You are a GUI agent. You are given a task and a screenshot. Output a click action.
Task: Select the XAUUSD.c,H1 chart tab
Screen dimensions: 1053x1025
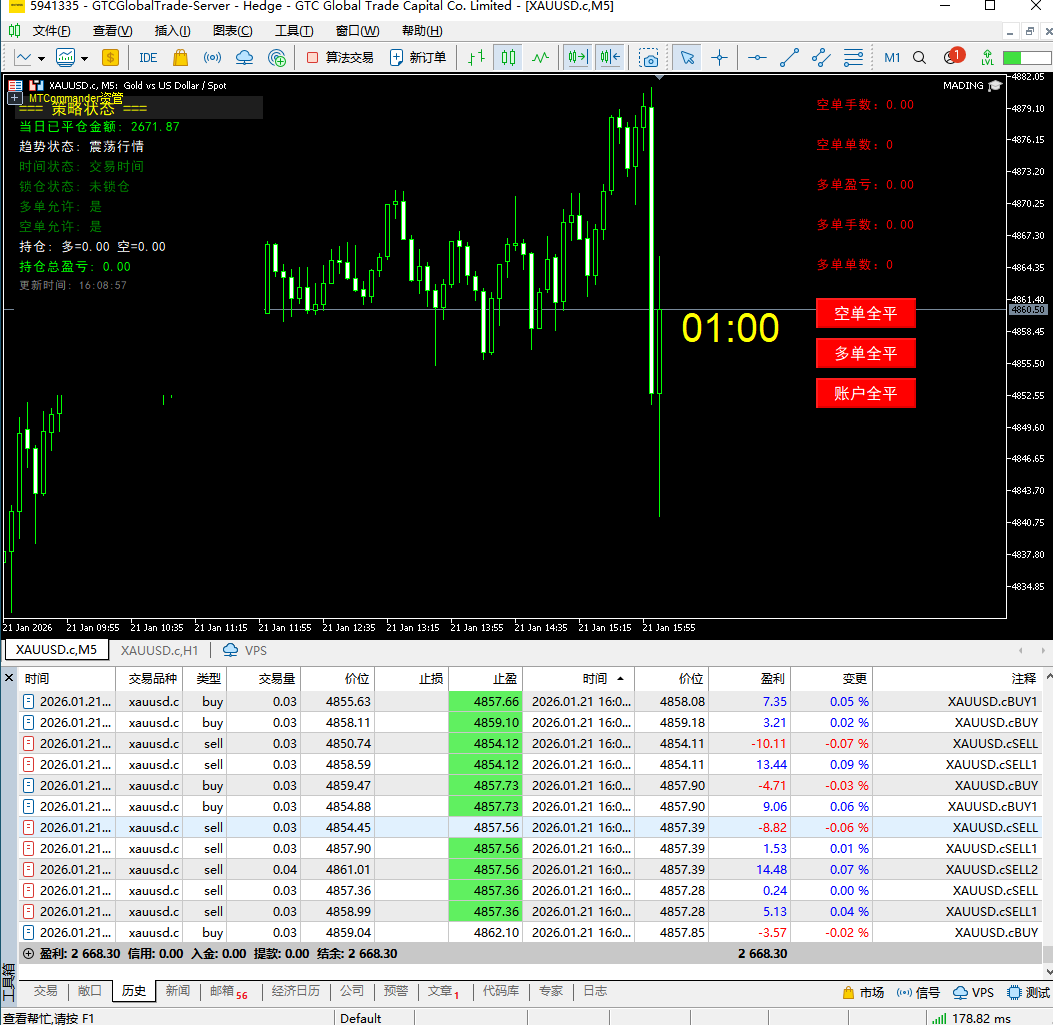tap(160, 650)
